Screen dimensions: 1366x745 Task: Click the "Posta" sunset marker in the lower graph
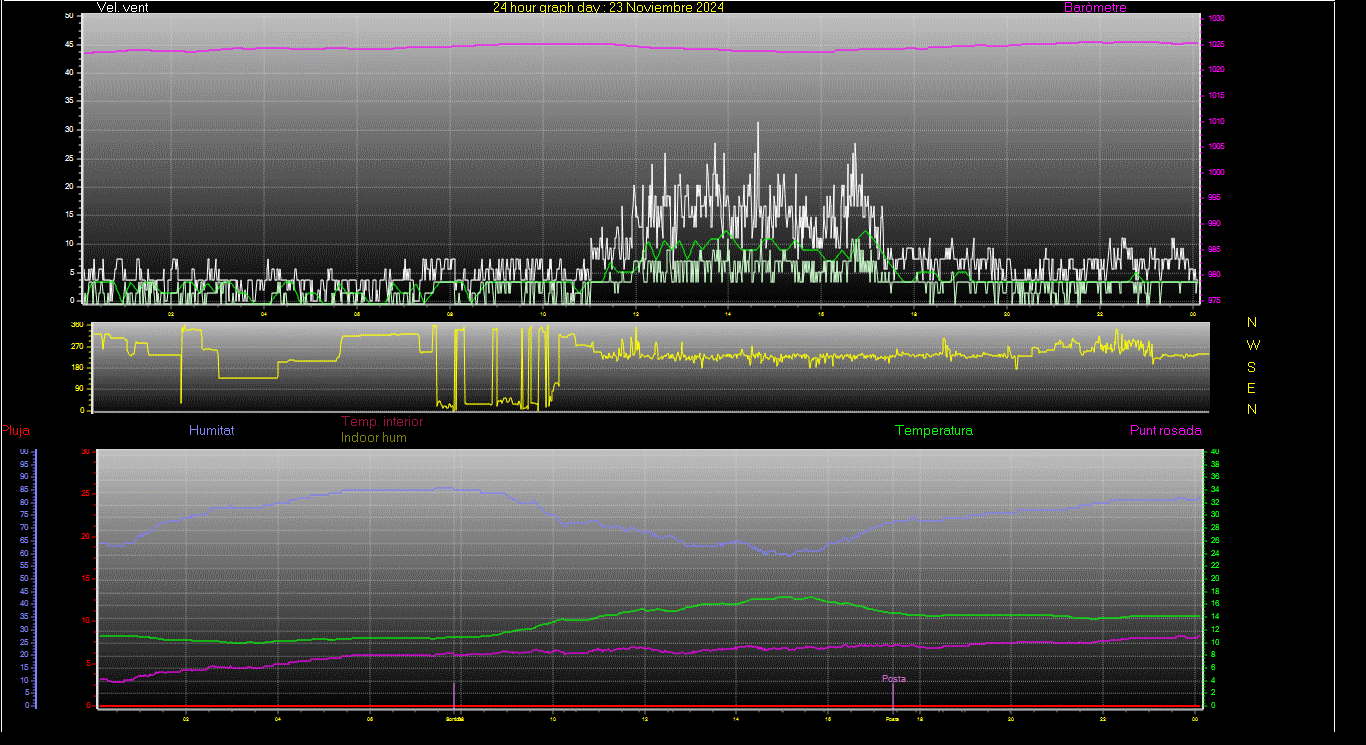point(893,679)
